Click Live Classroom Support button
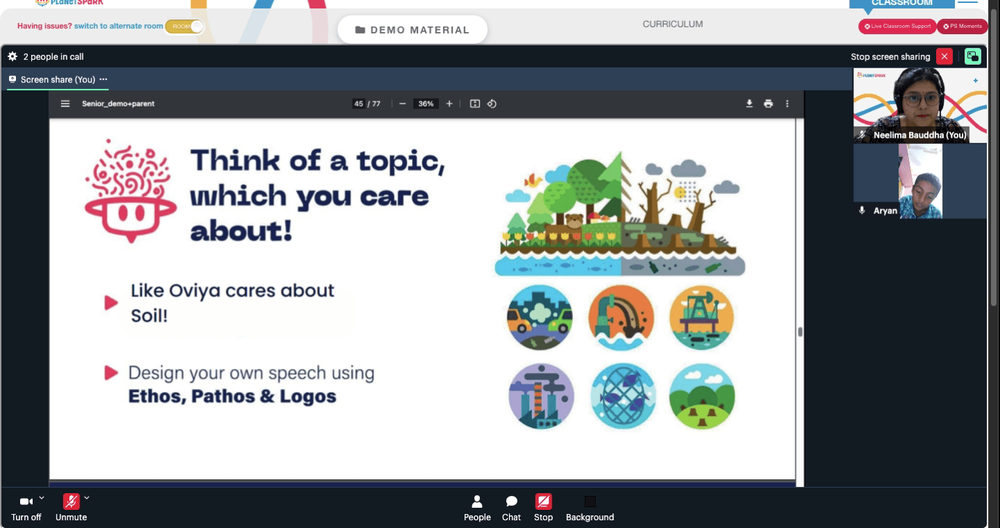 [897, 26]
